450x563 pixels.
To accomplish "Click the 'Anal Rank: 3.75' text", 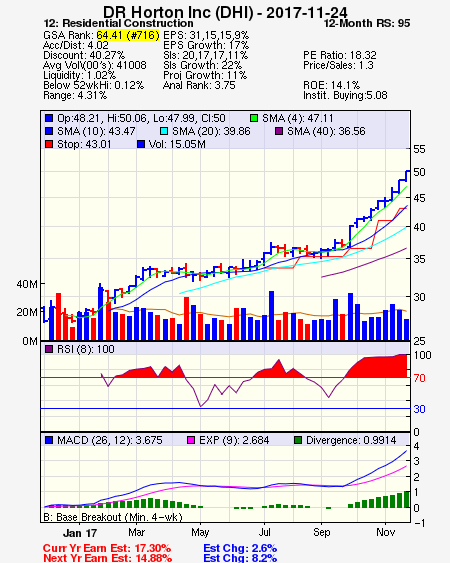I will (x=199, y=85).
